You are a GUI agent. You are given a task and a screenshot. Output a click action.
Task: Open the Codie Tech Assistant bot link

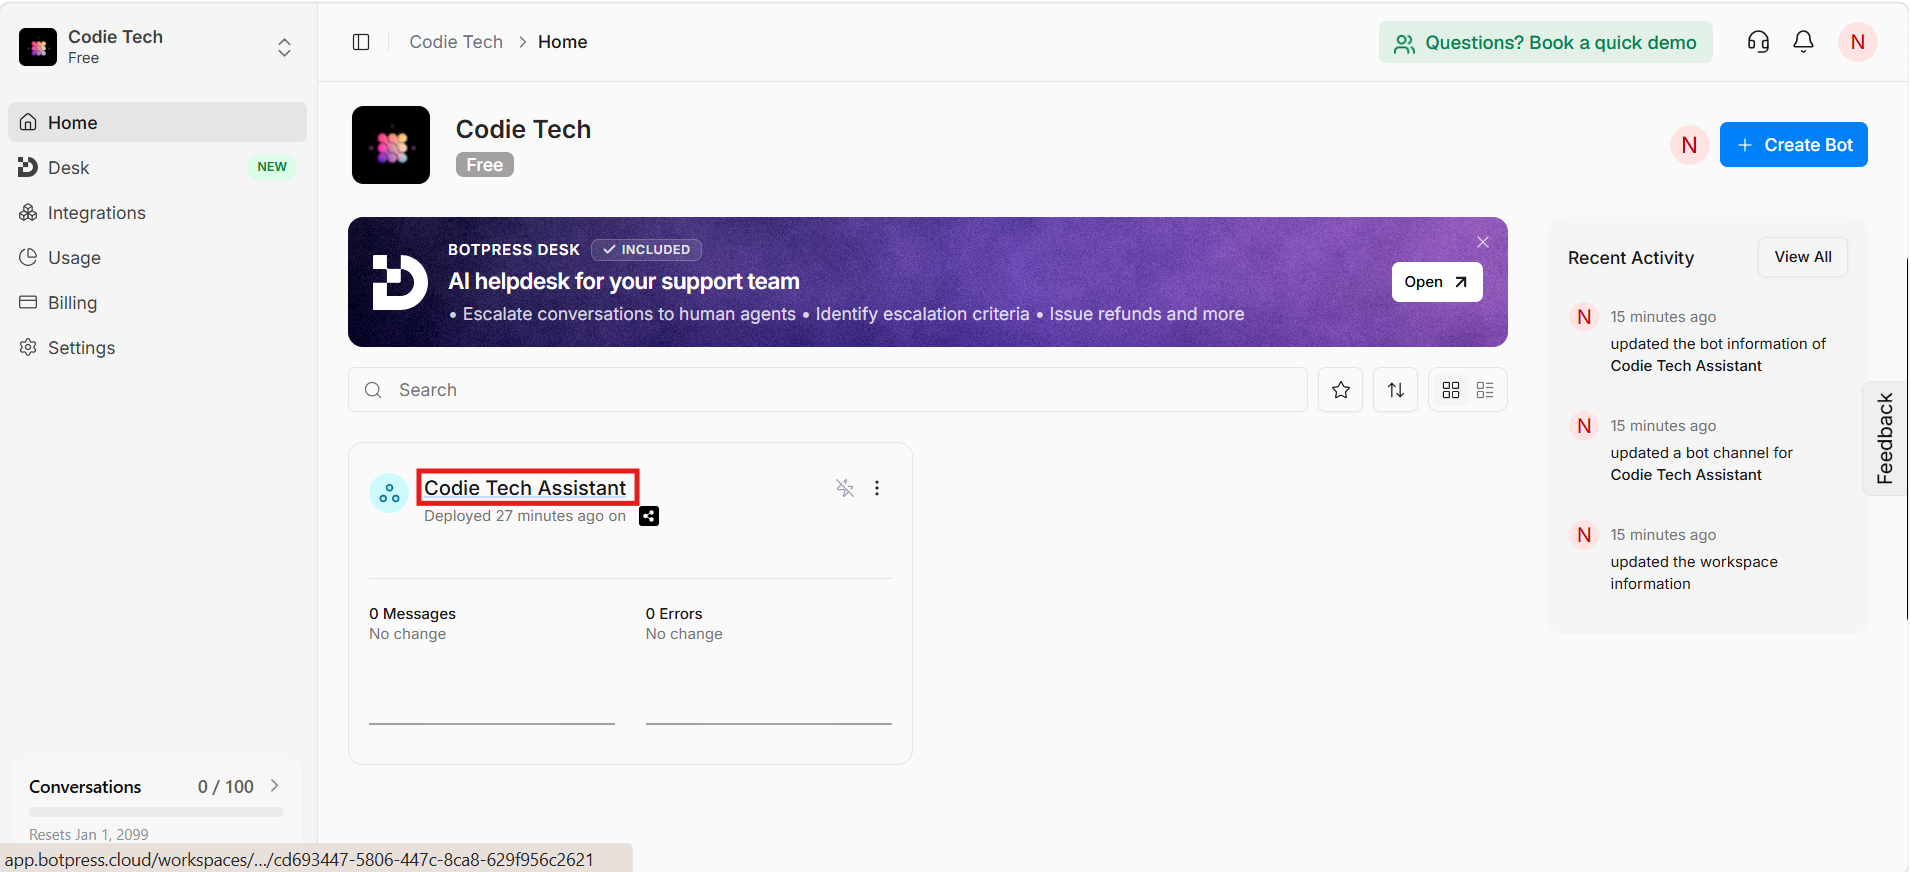click(525, 488)
